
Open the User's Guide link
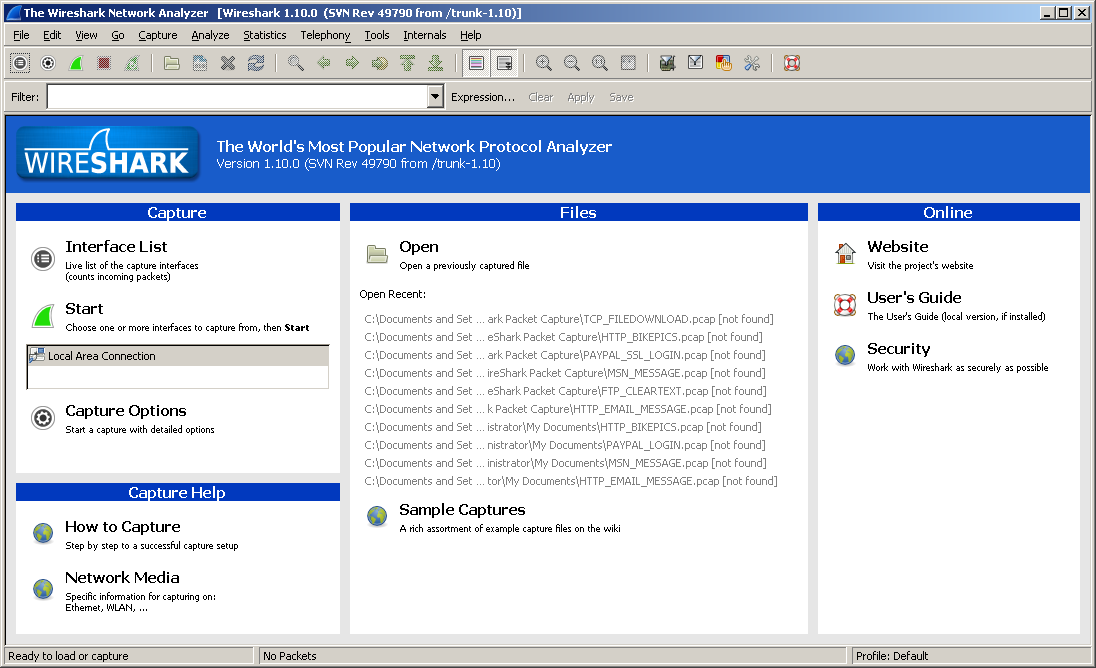(x=914, y=298)
